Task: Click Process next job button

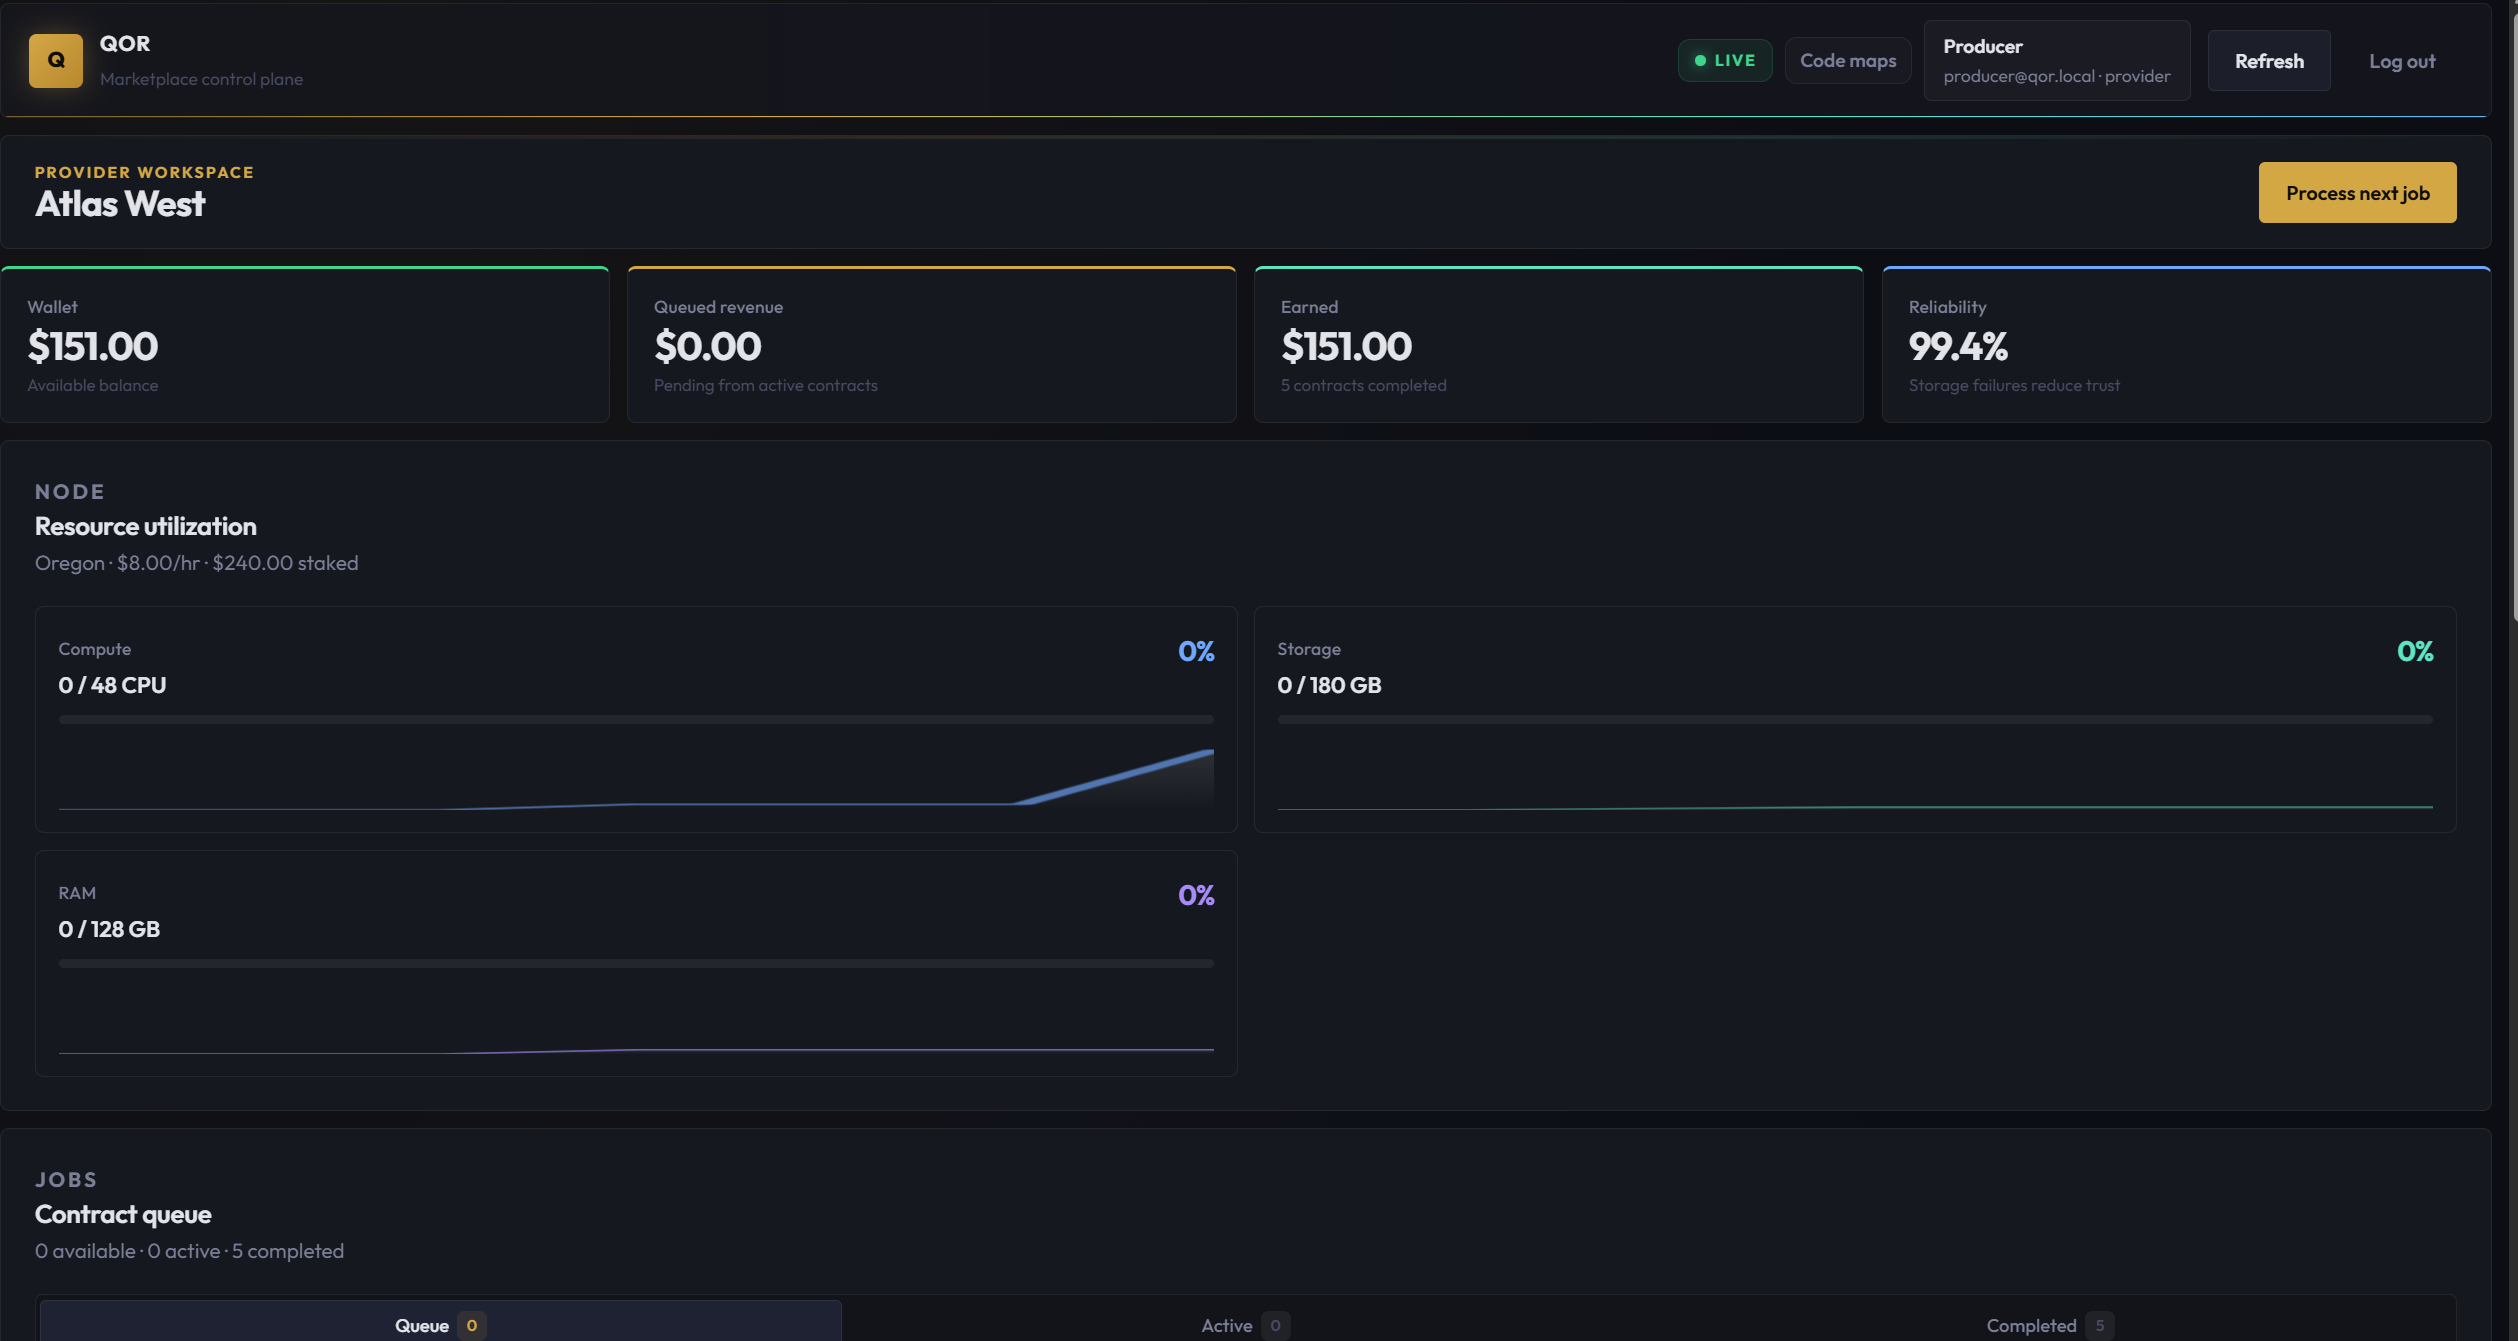Action: pyautogui.click(x=2356, y=193)
